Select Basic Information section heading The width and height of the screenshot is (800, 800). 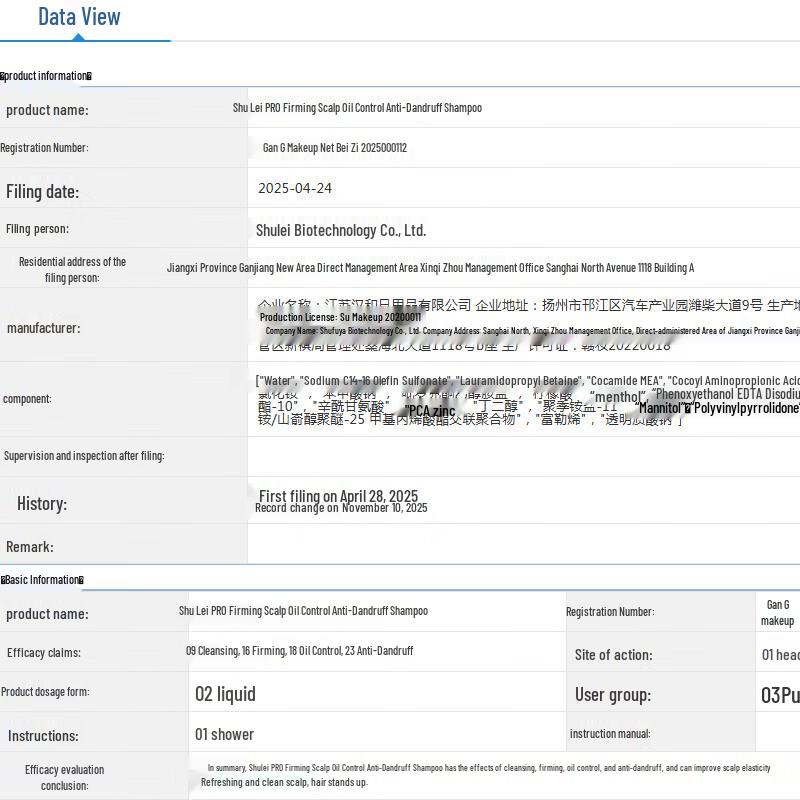tap(42, 580)
